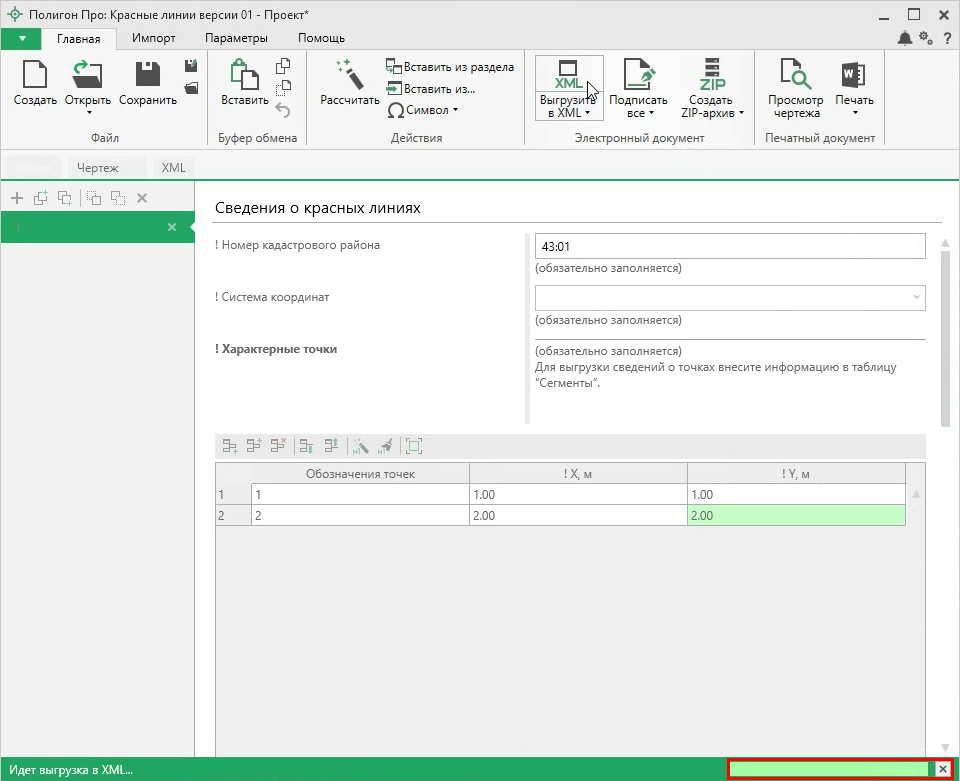
Task: Click the Рассчитать magic wand icon
Action: tap(349, 76)
